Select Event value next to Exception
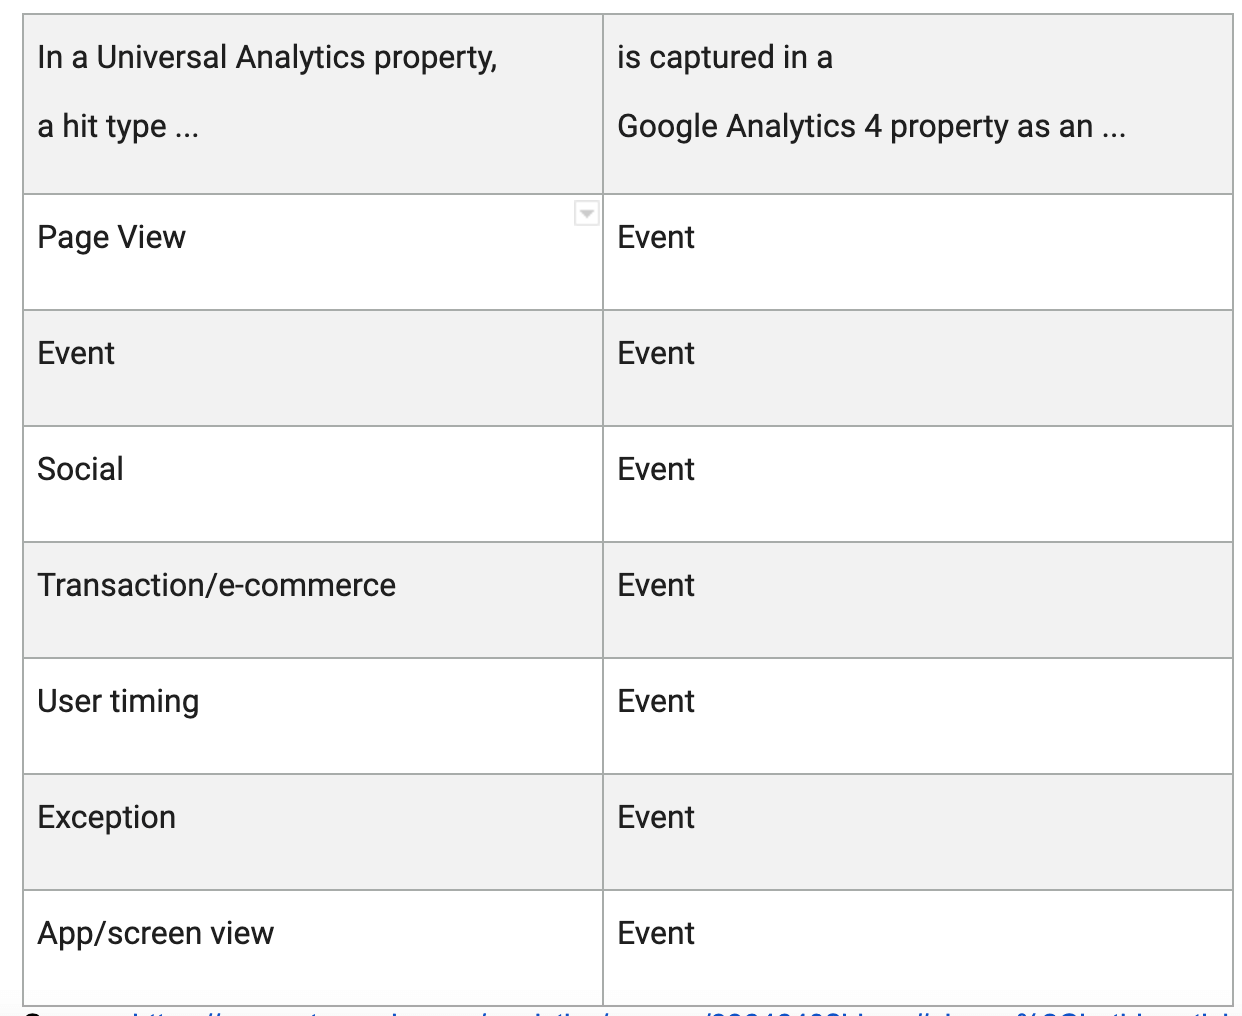 [x=656, y=817]
